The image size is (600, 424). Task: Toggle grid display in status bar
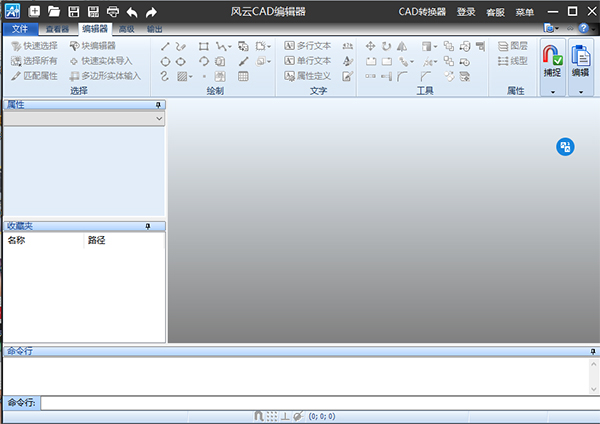(x=271, y=415)
